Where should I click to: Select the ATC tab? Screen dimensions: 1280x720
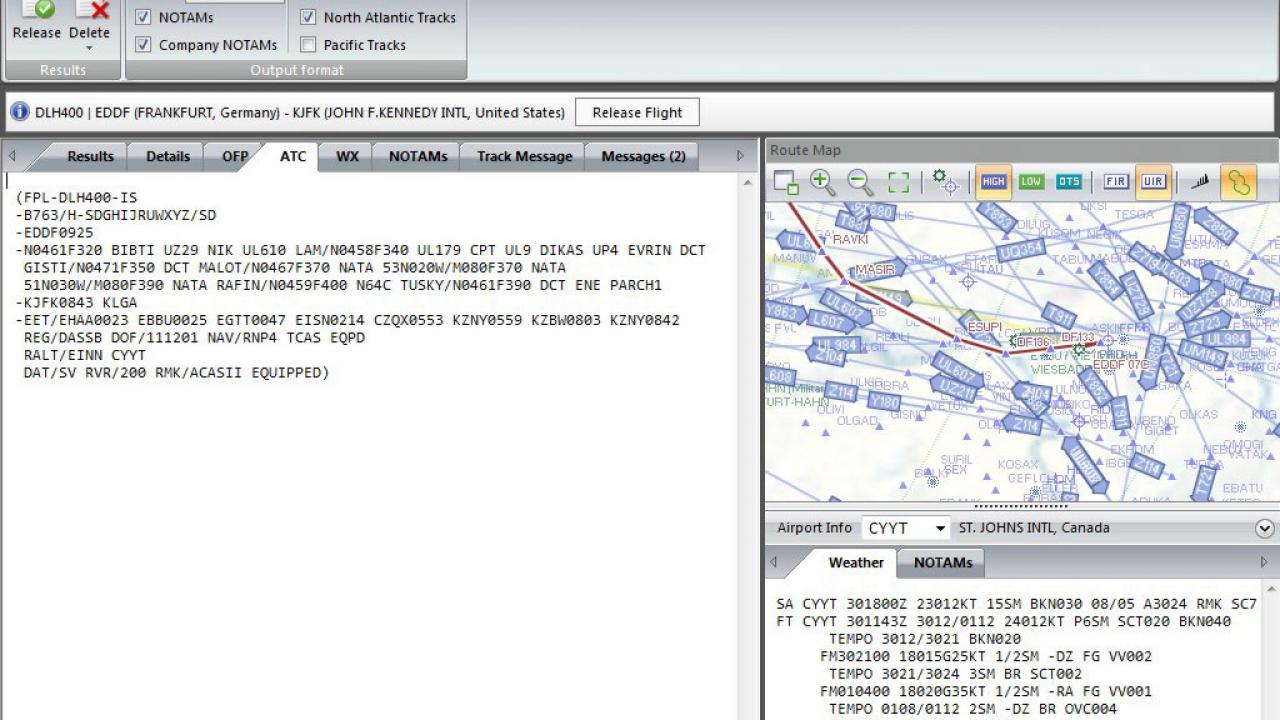(293, 156)
